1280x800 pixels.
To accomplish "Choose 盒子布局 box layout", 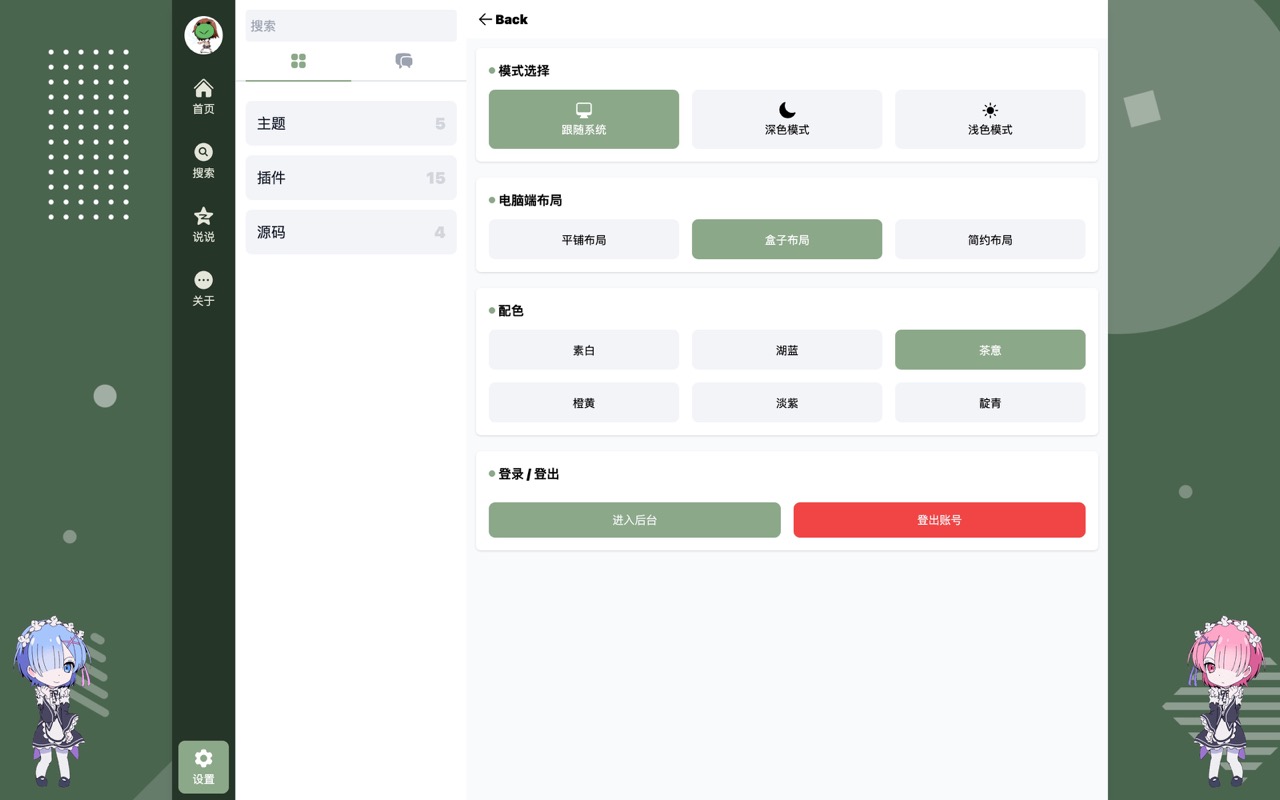I will click(x=787, y=239).
